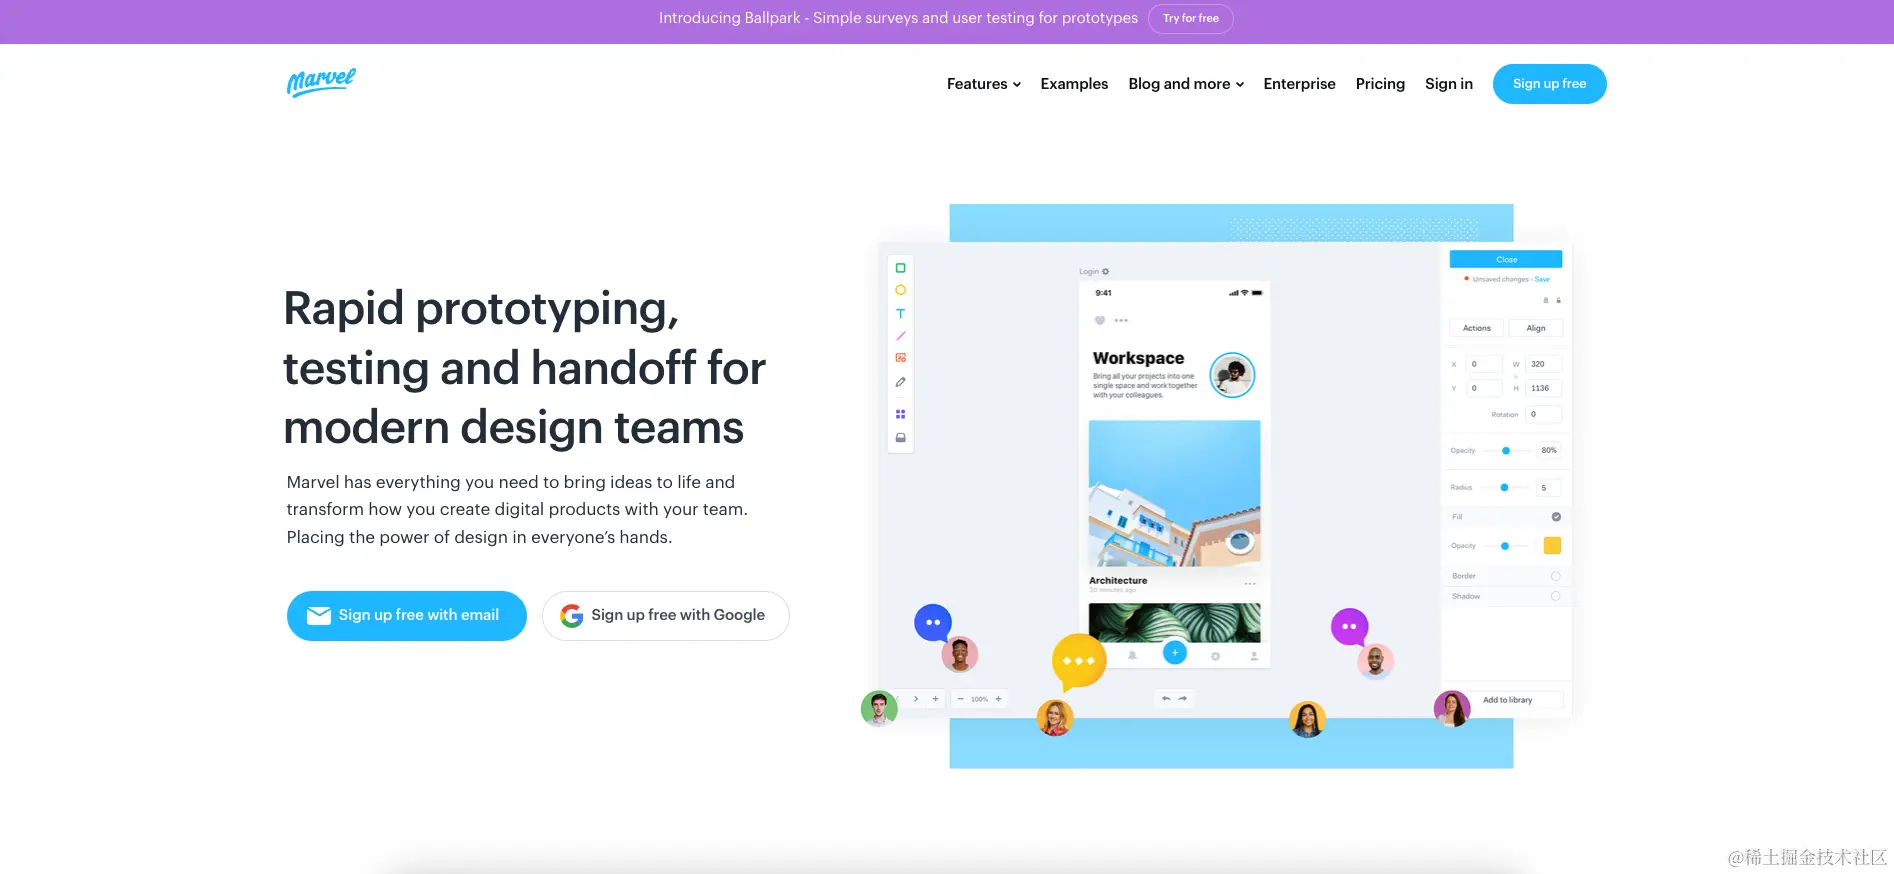Click the H field showing 1136
This screenshot has width=1894, height=874.
coord(1543,388)
